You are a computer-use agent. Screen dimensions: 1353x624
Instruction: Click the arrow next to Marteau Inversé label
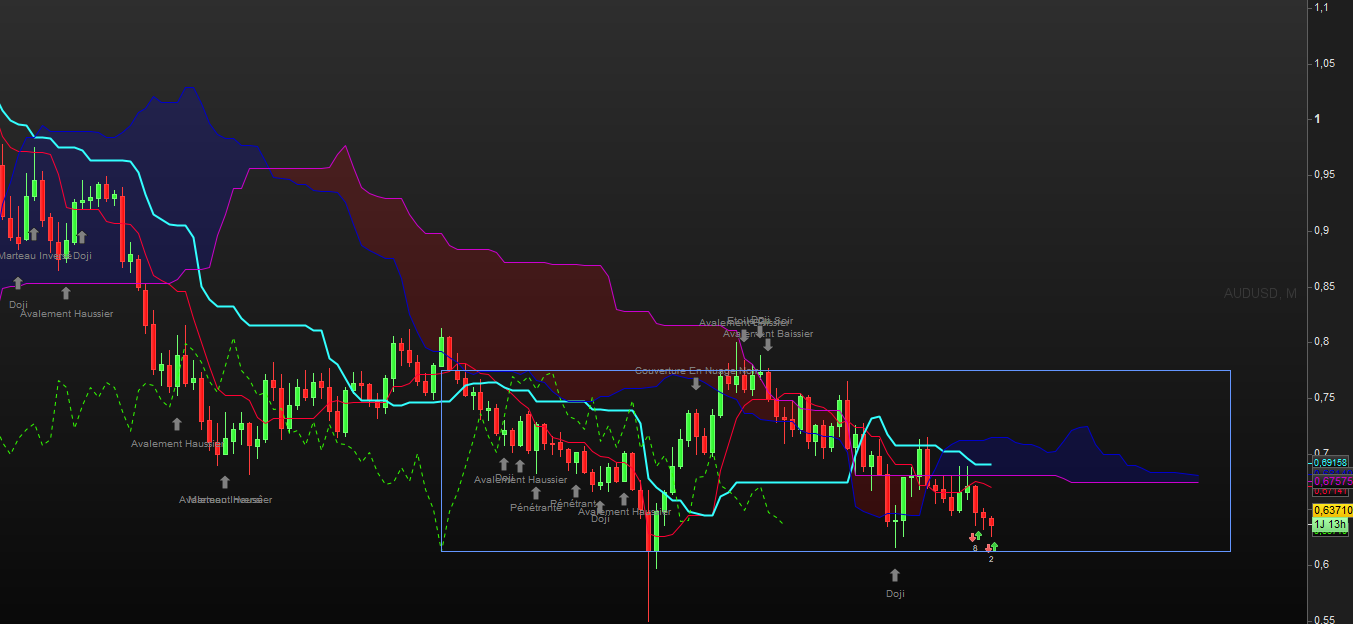(x=33, y=234)
